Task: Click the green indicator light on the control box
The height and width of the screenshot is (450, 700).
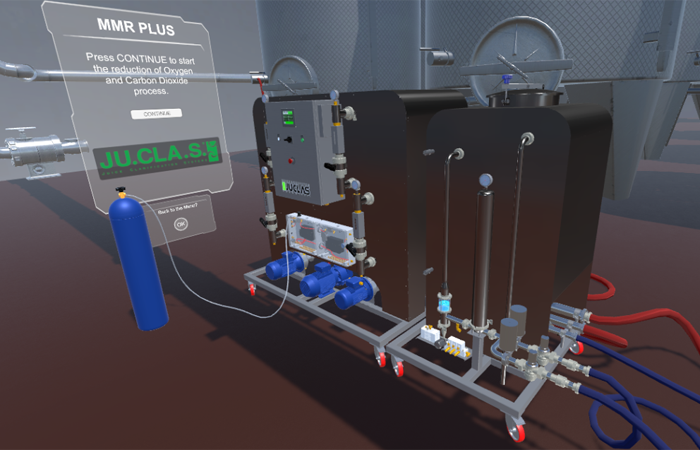Action: tap(302, 139)
